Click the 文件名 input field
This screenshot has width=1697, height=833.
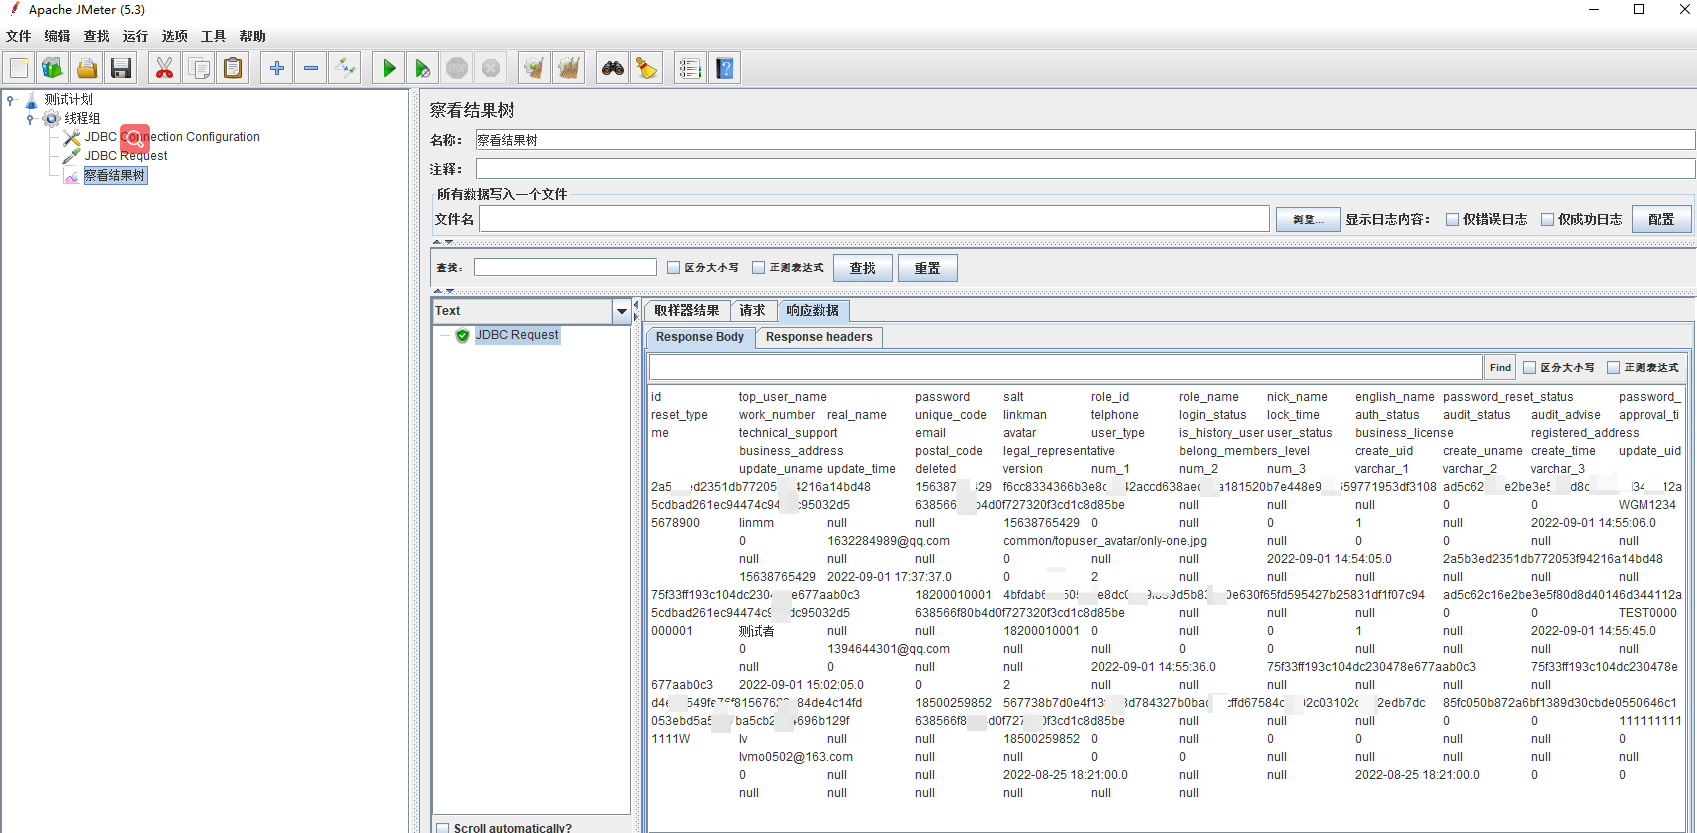(x=873, y=219)
